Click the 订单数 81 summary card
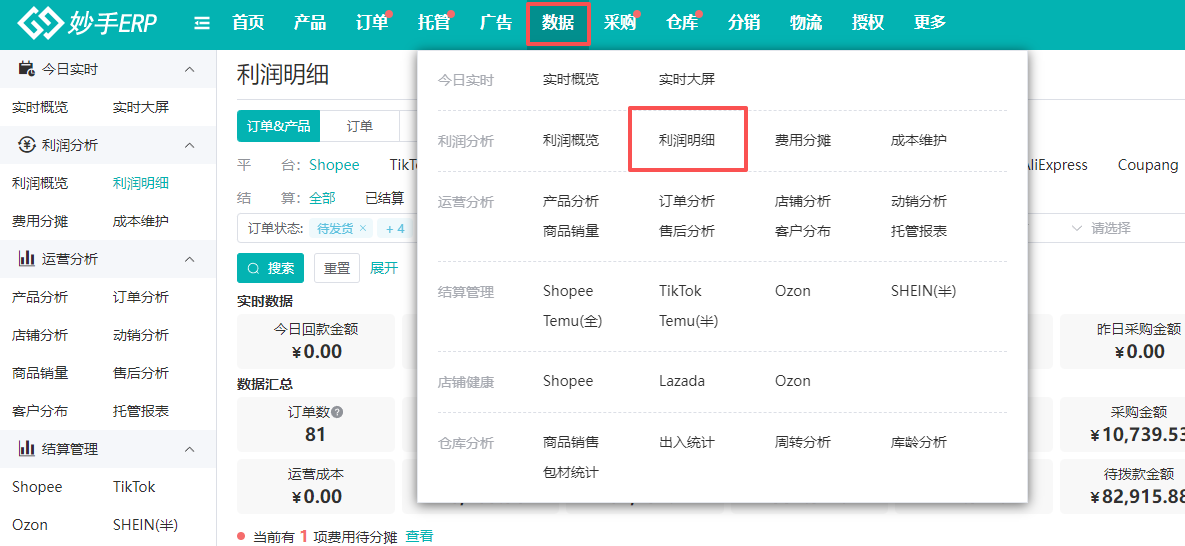 tap(316, 423)
